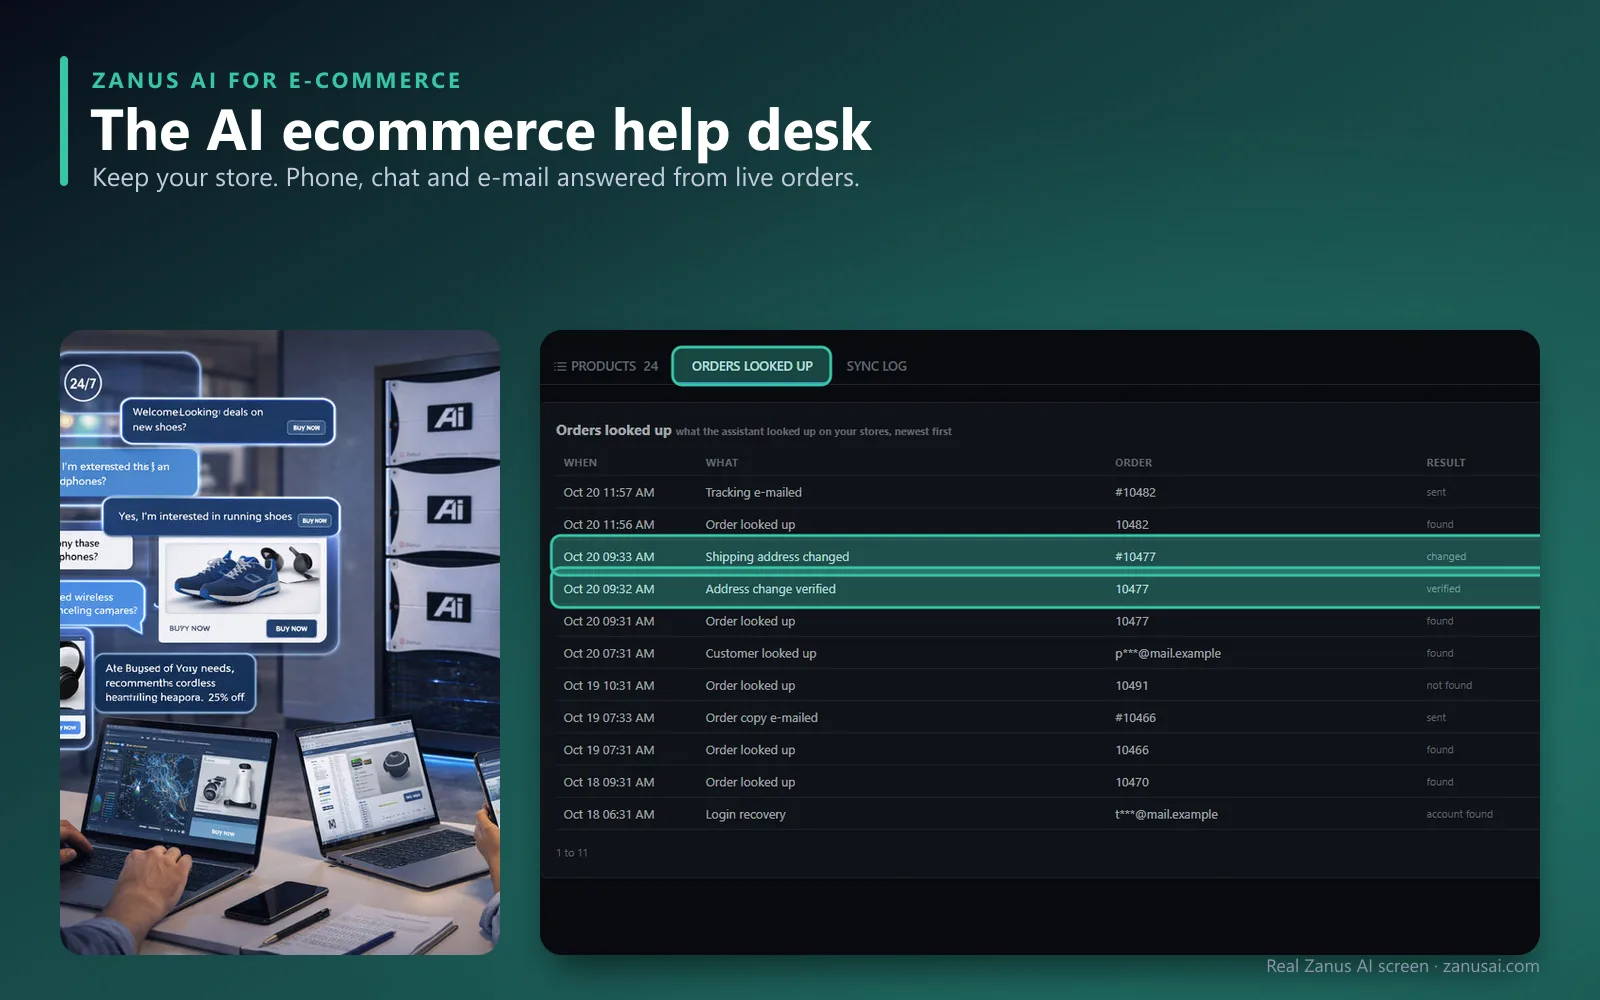Click the WHAT column header
This screenshot has width=1600, height=1000.
click(721, 462)
